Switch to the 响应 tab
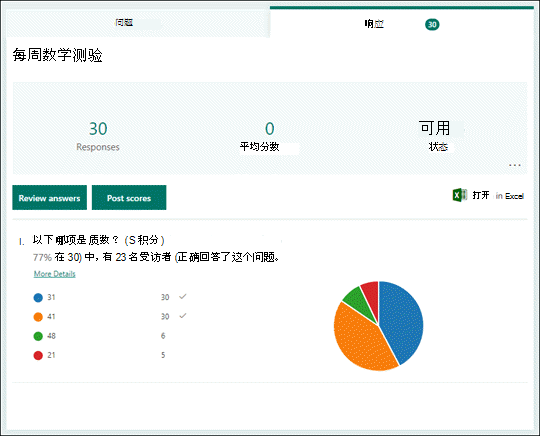The image size is (540, 436). 402,23
